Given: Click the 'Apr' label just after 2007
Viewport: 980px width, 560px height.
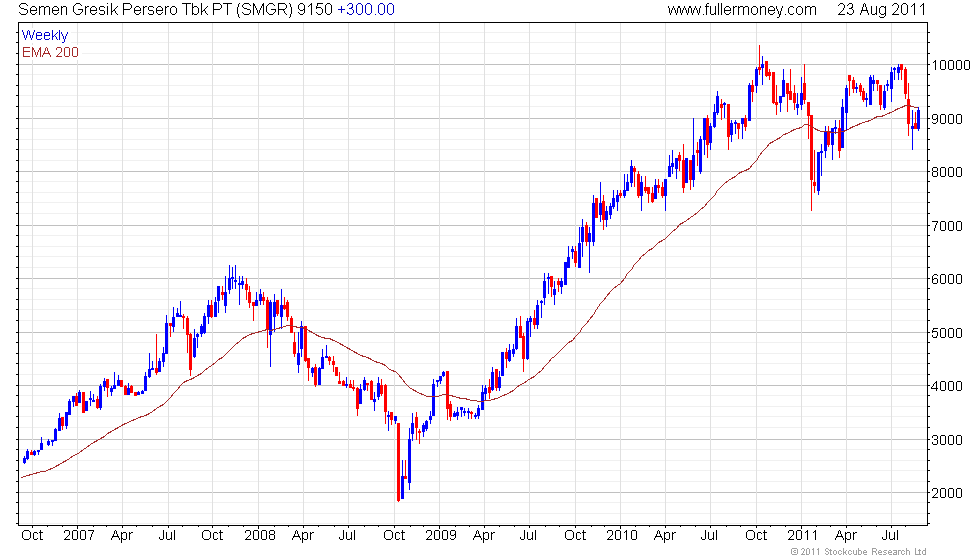Looking at the screenshot, I should pos(122,536).
